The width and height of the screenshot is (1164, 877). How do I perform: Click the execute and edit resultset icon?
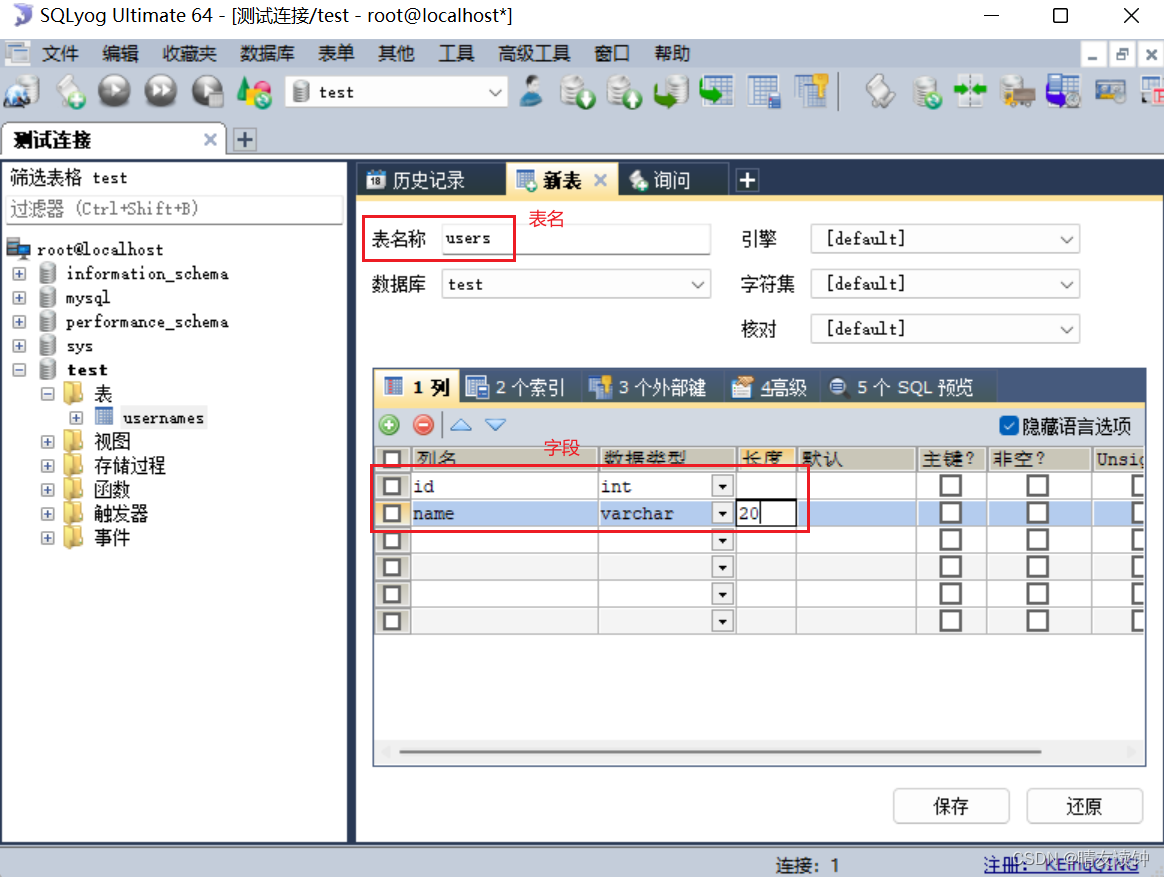point(207,91)
